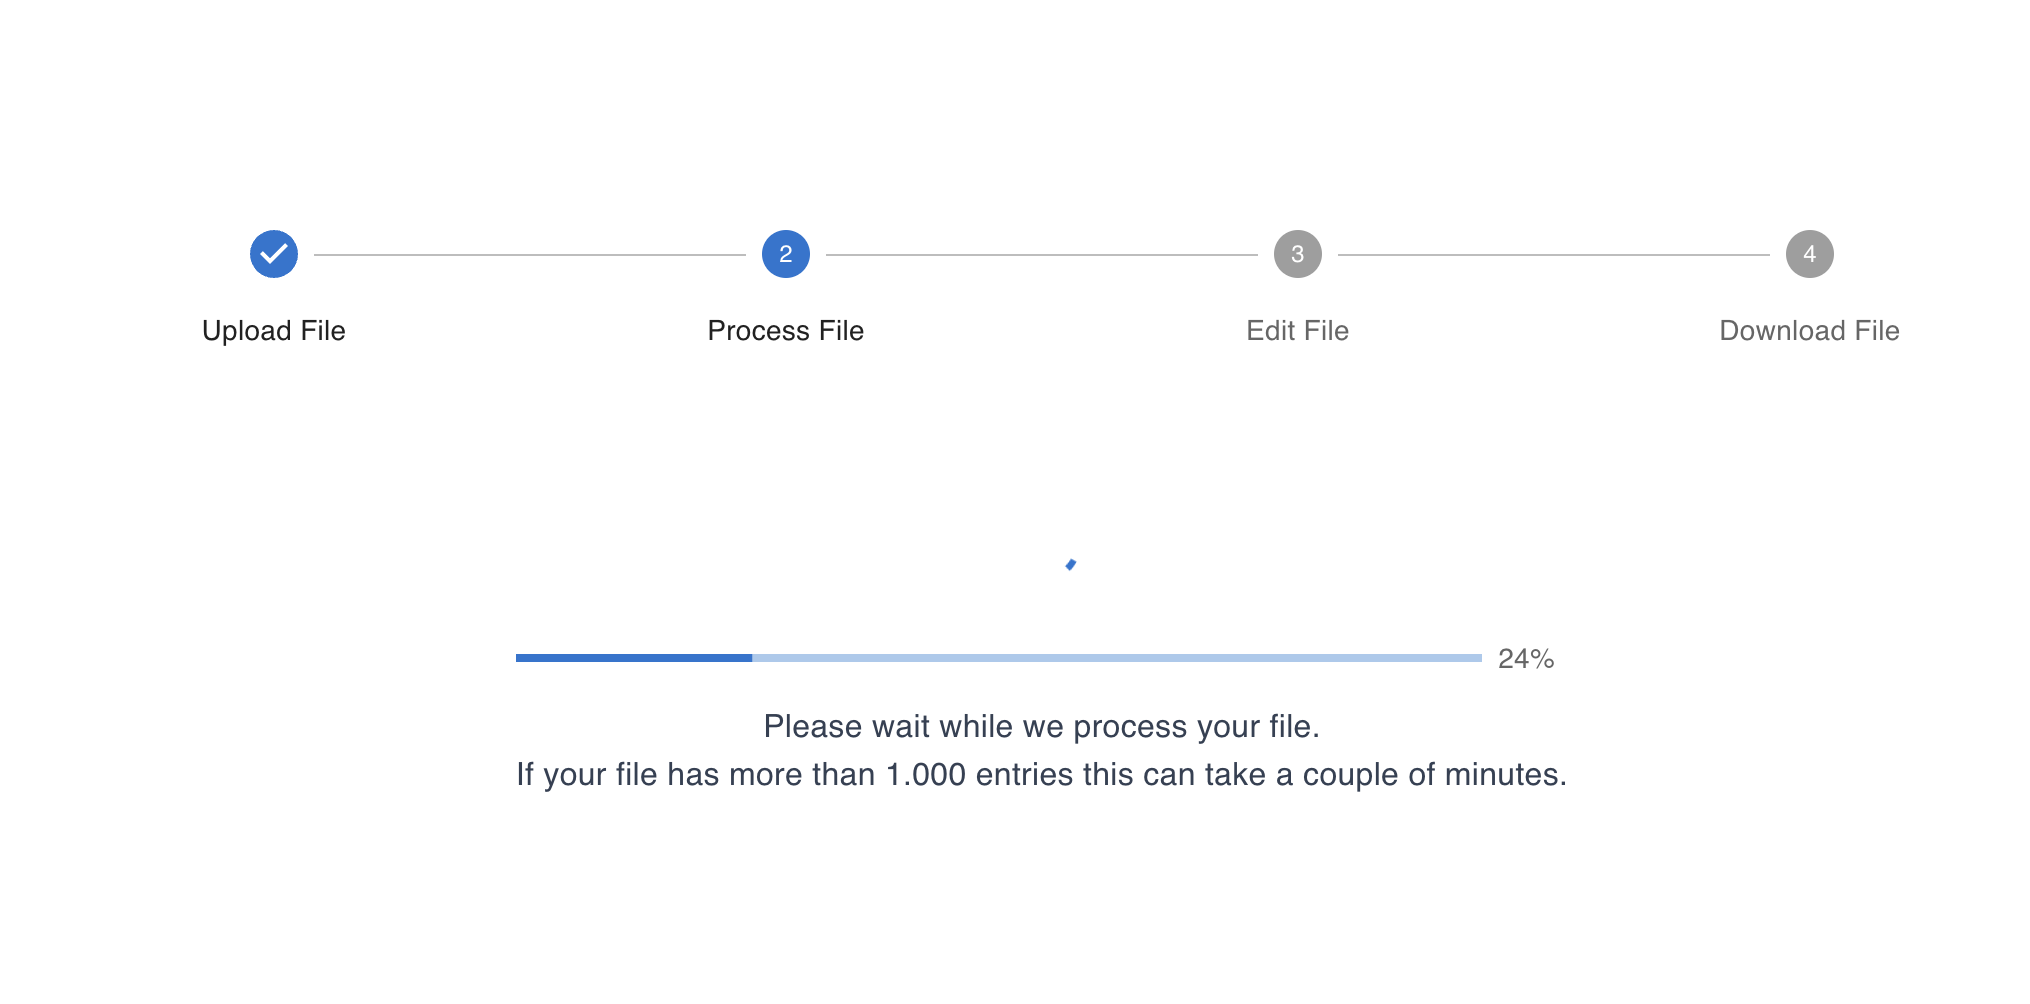
Task: Click the completed checkmark step icon
Action: pyautogui.click(x=274, y=254)
